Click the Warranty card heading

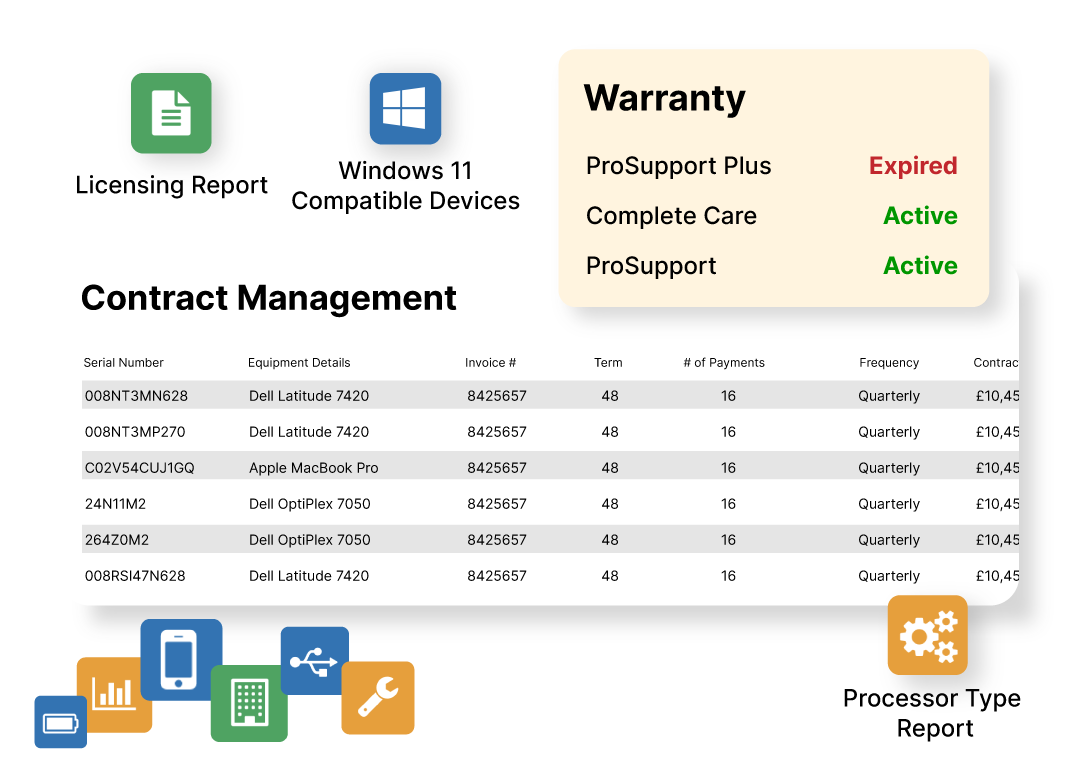pos(665,98)
